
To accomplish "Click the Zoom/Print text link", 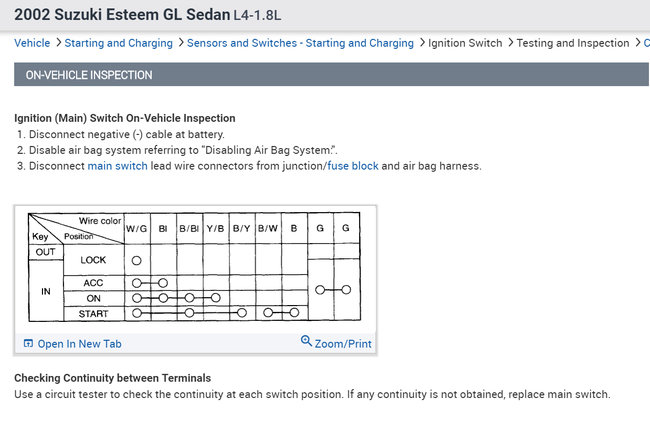I will click(x=343, y=344).
